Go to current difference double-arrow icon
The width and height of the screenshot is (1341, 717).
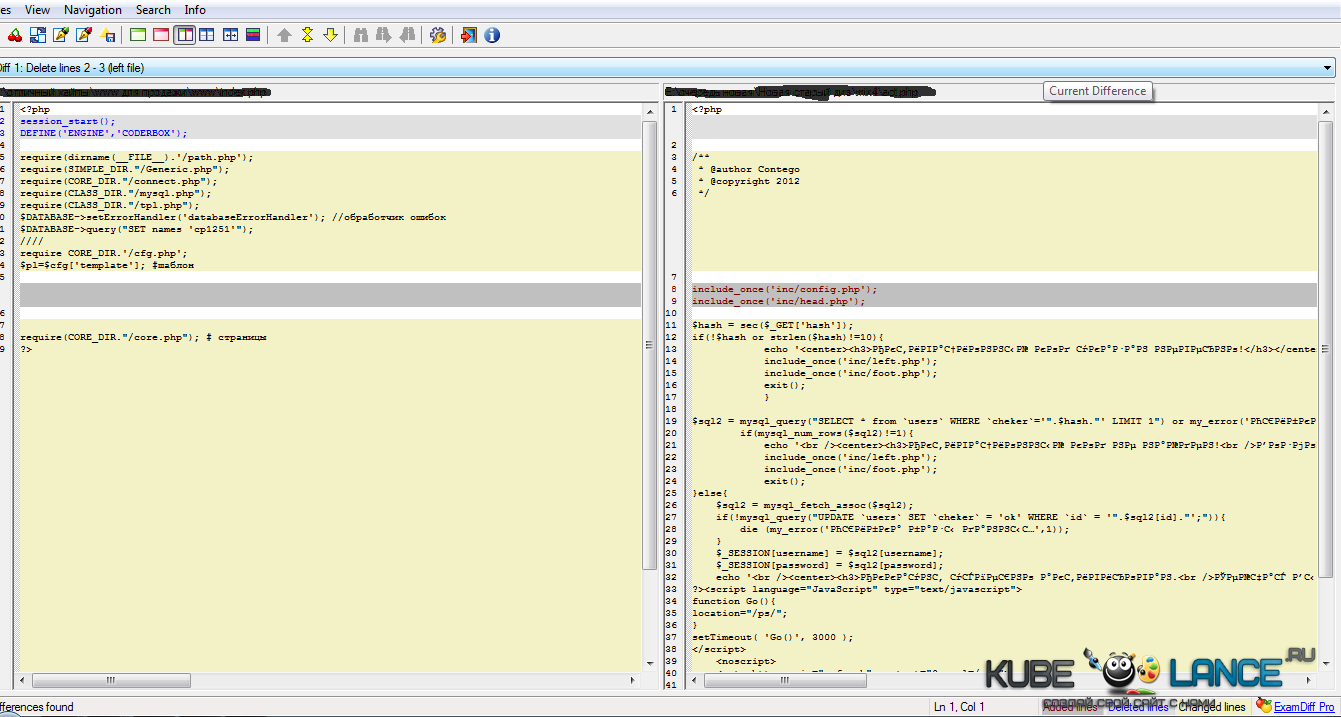tap(307, 35)
